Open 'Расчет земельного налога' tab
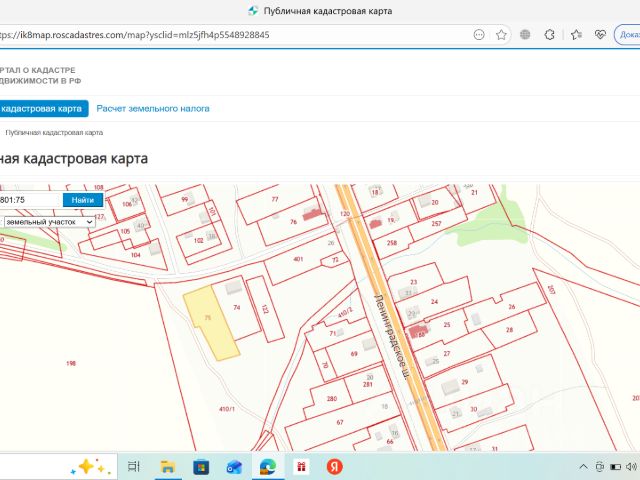This screenshot has width=640, height=480. [x=153, y=109]
